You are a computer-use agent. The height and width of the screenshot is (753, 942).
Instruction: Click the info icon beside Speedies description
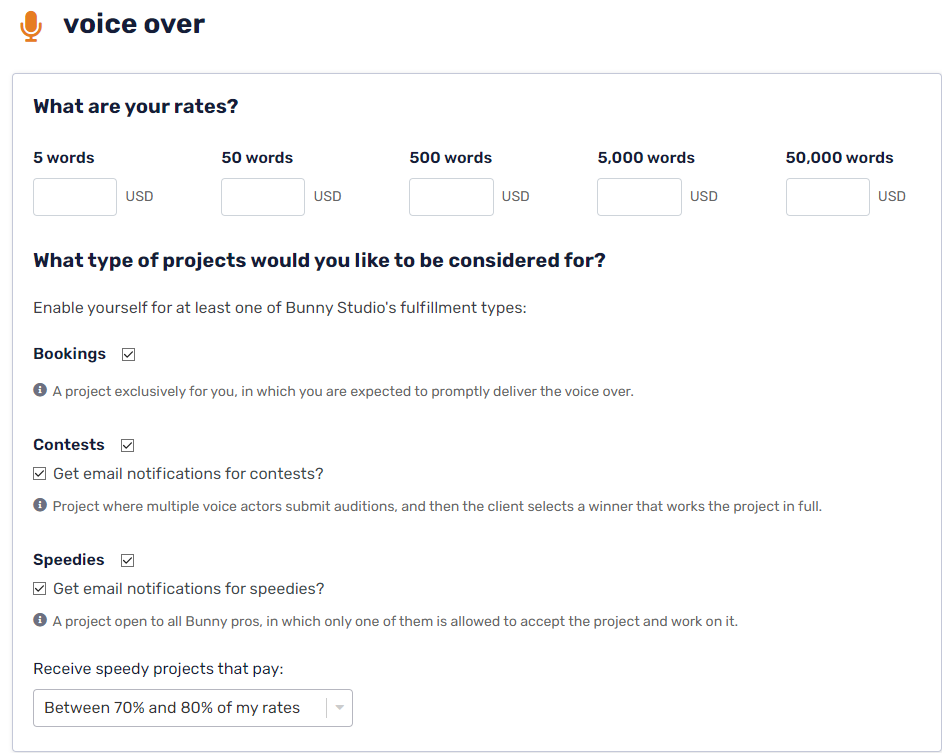point(40,620)
